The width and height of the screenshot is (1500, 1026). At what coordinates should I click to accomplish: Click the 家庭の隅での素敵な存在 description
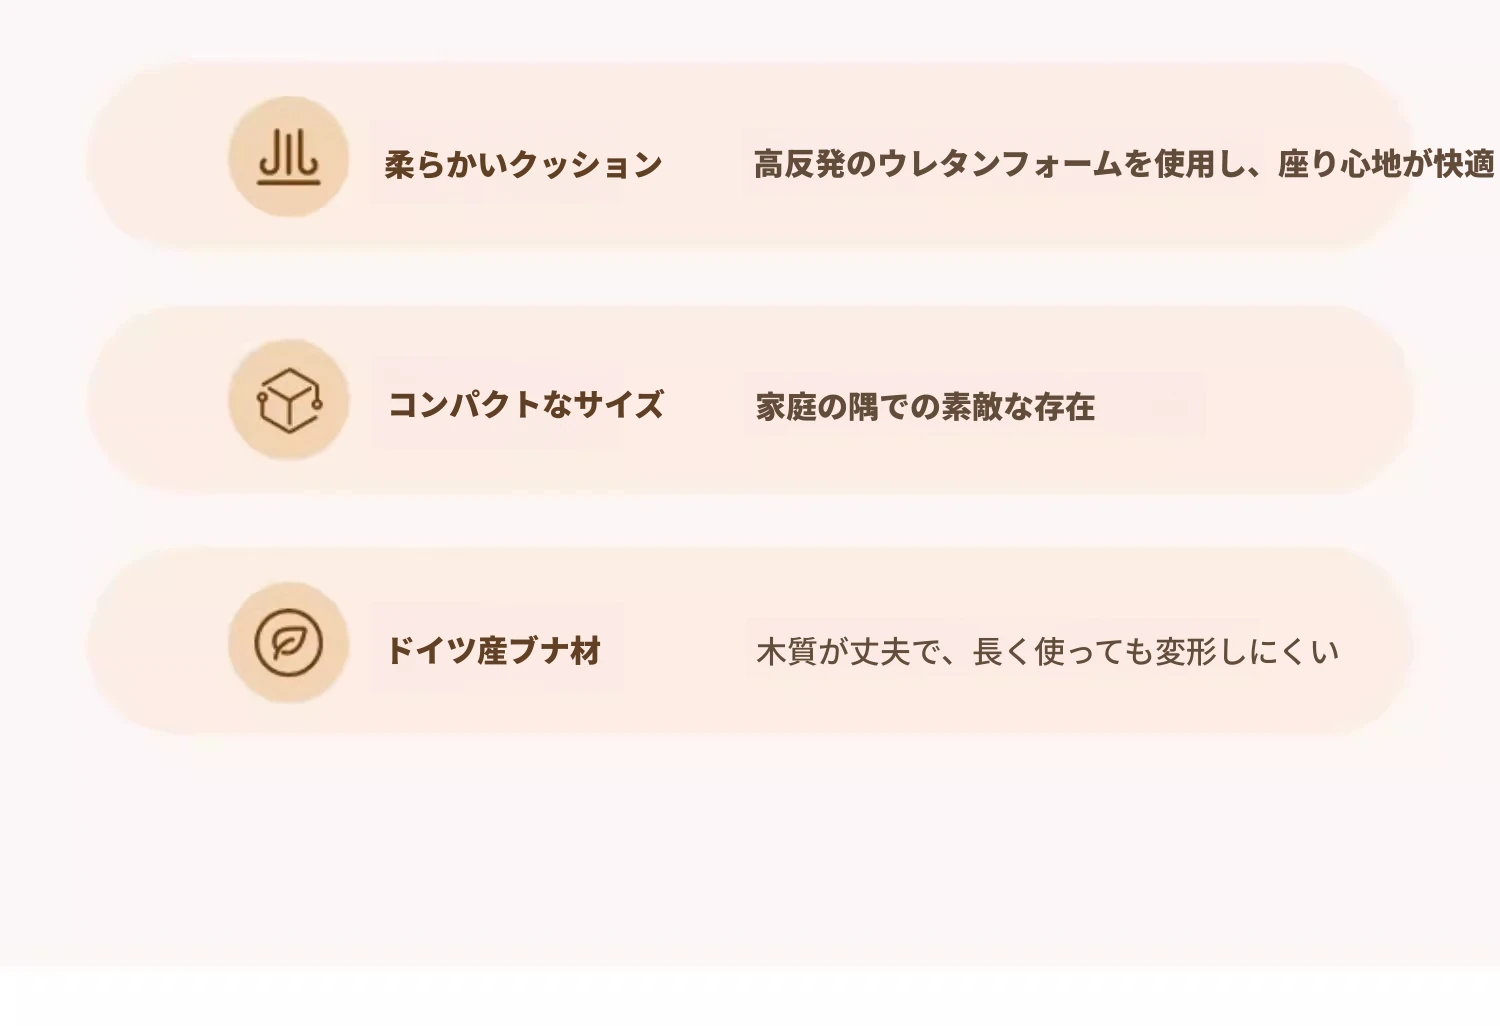(x=925, y=407)
